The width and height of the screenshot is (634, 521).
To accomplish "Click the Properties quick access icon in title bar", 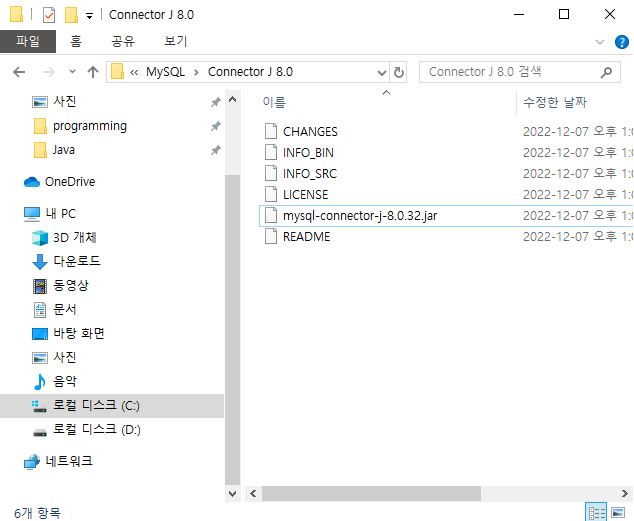I will 49,15.
